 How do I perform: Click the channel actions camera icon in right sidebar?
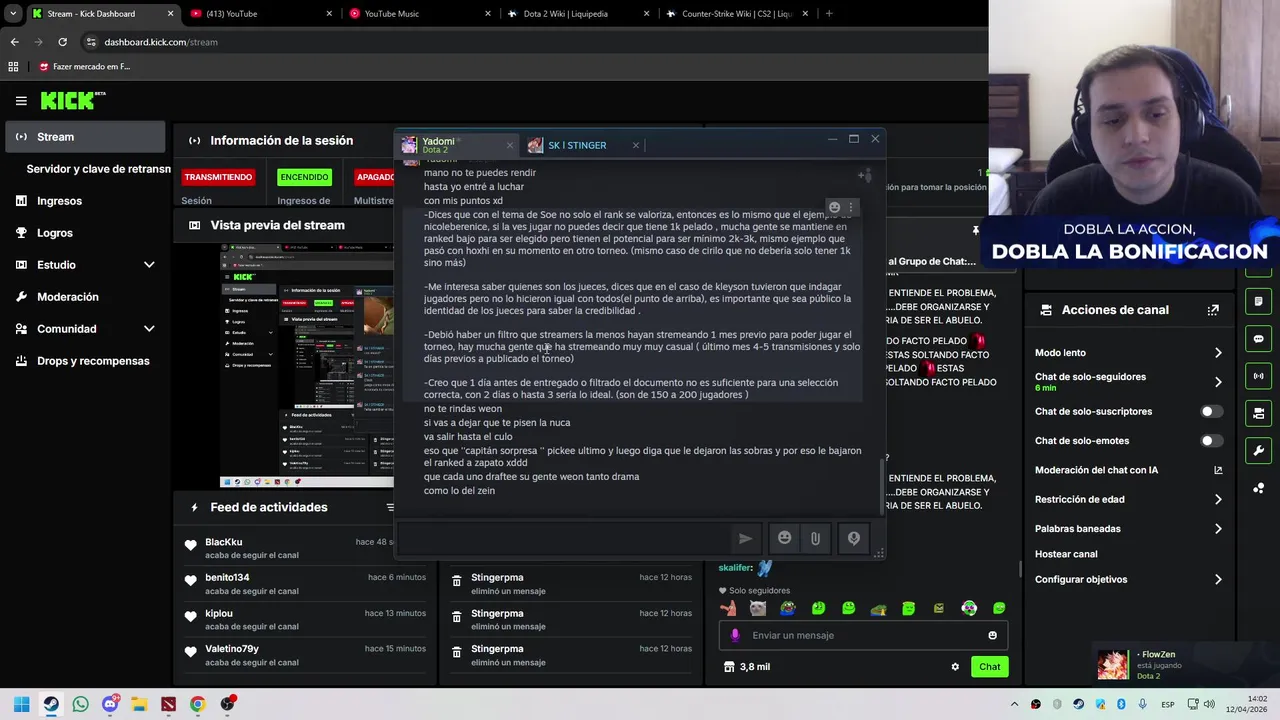(x=1258, y=413)
